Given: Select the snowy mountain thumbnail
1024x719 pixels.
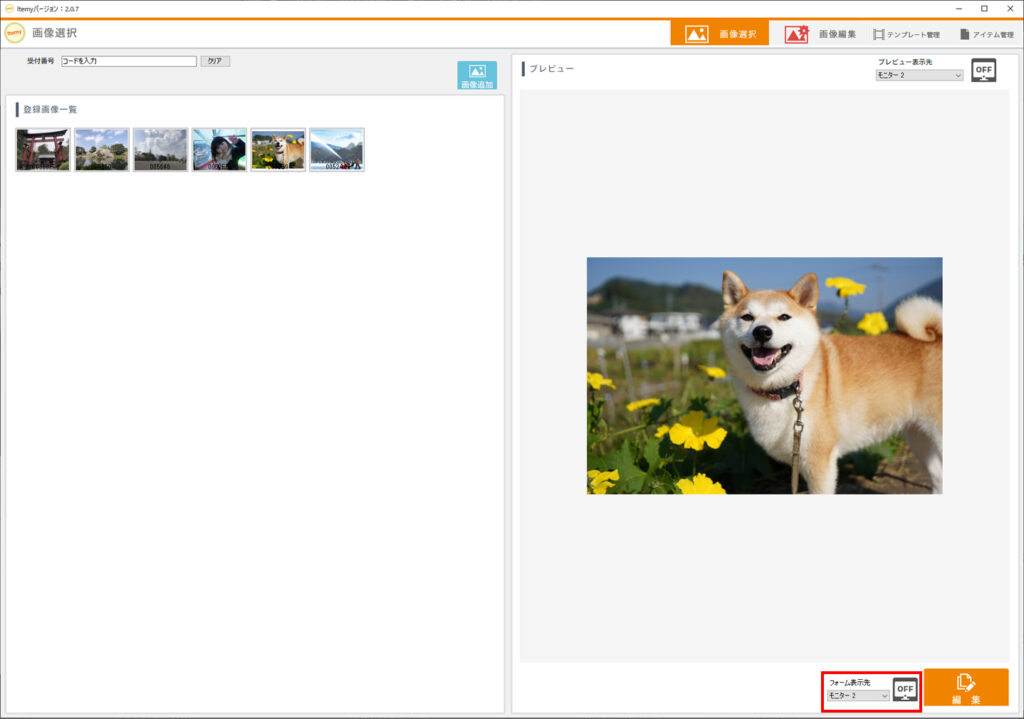Looking at the screenshot, I should 337,150.
